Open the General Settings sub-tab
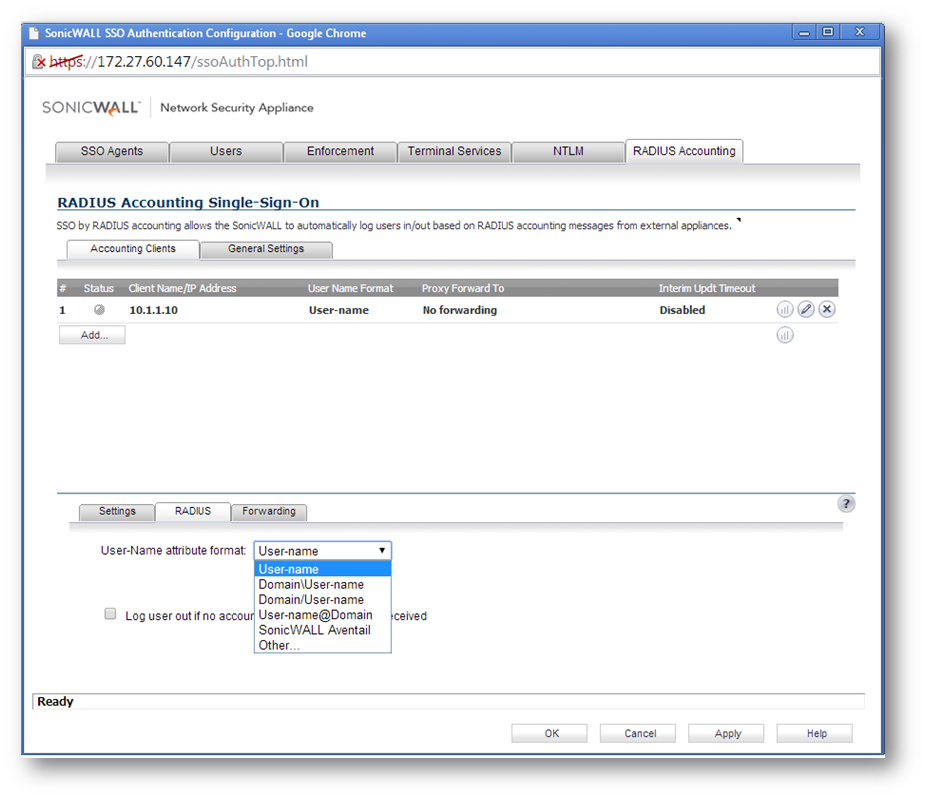This screenshot has width=927, height=800. pyautogui.click(x=266, y=249)
